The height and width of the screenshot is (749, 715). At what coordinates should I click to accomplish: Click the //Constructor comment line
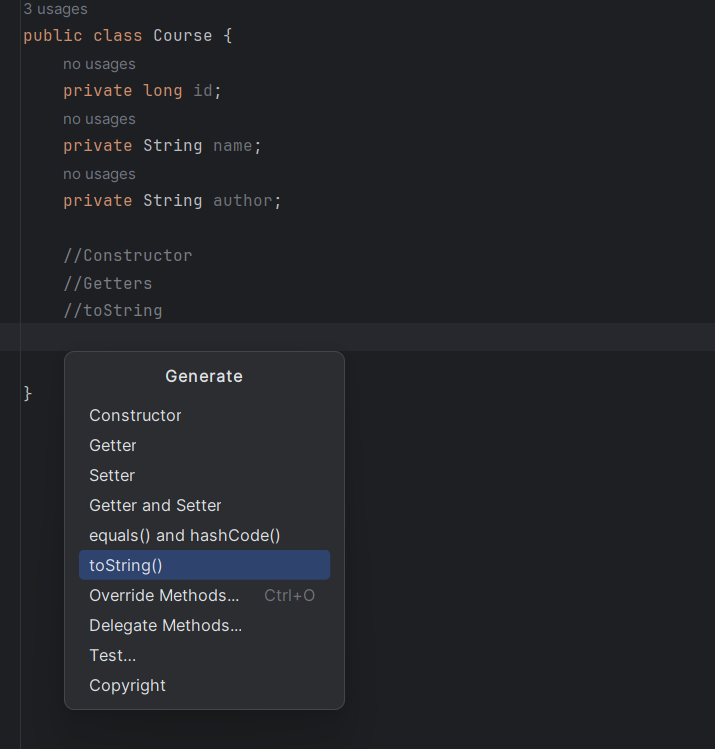tap(128, 256)
